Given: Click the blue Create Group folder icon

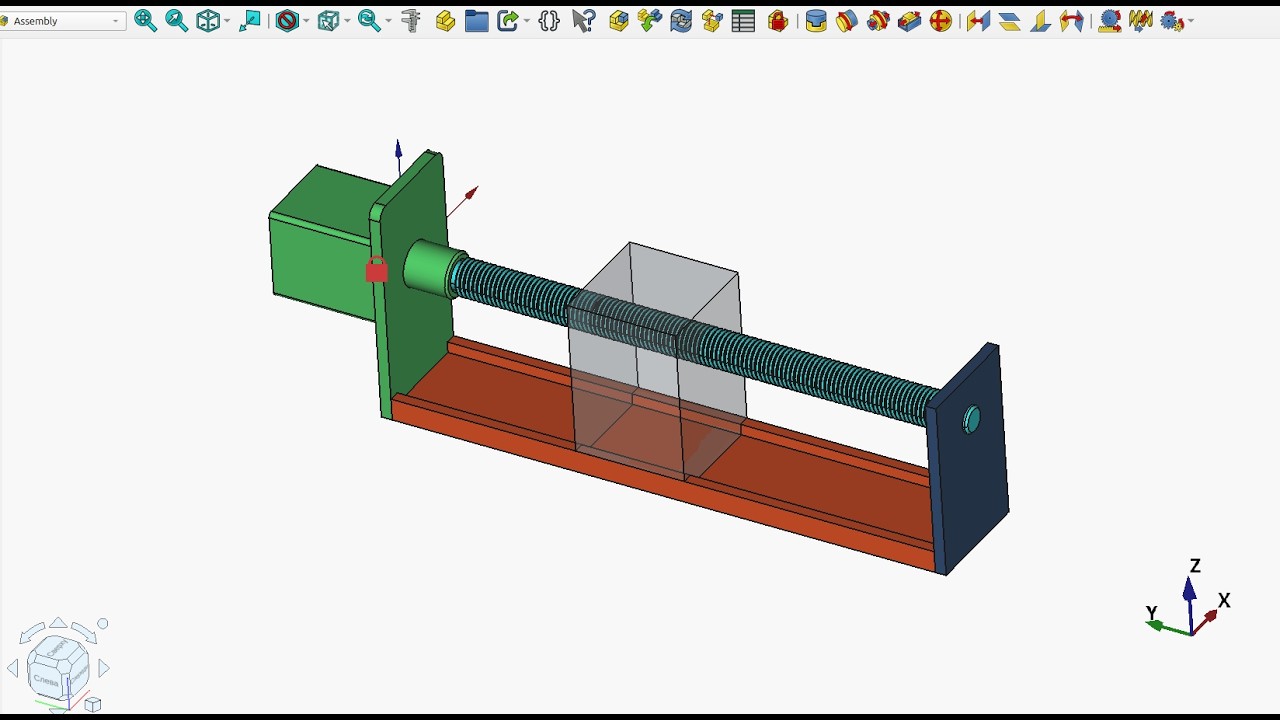Looking at the screenshot, I should (x=477, y=21).
